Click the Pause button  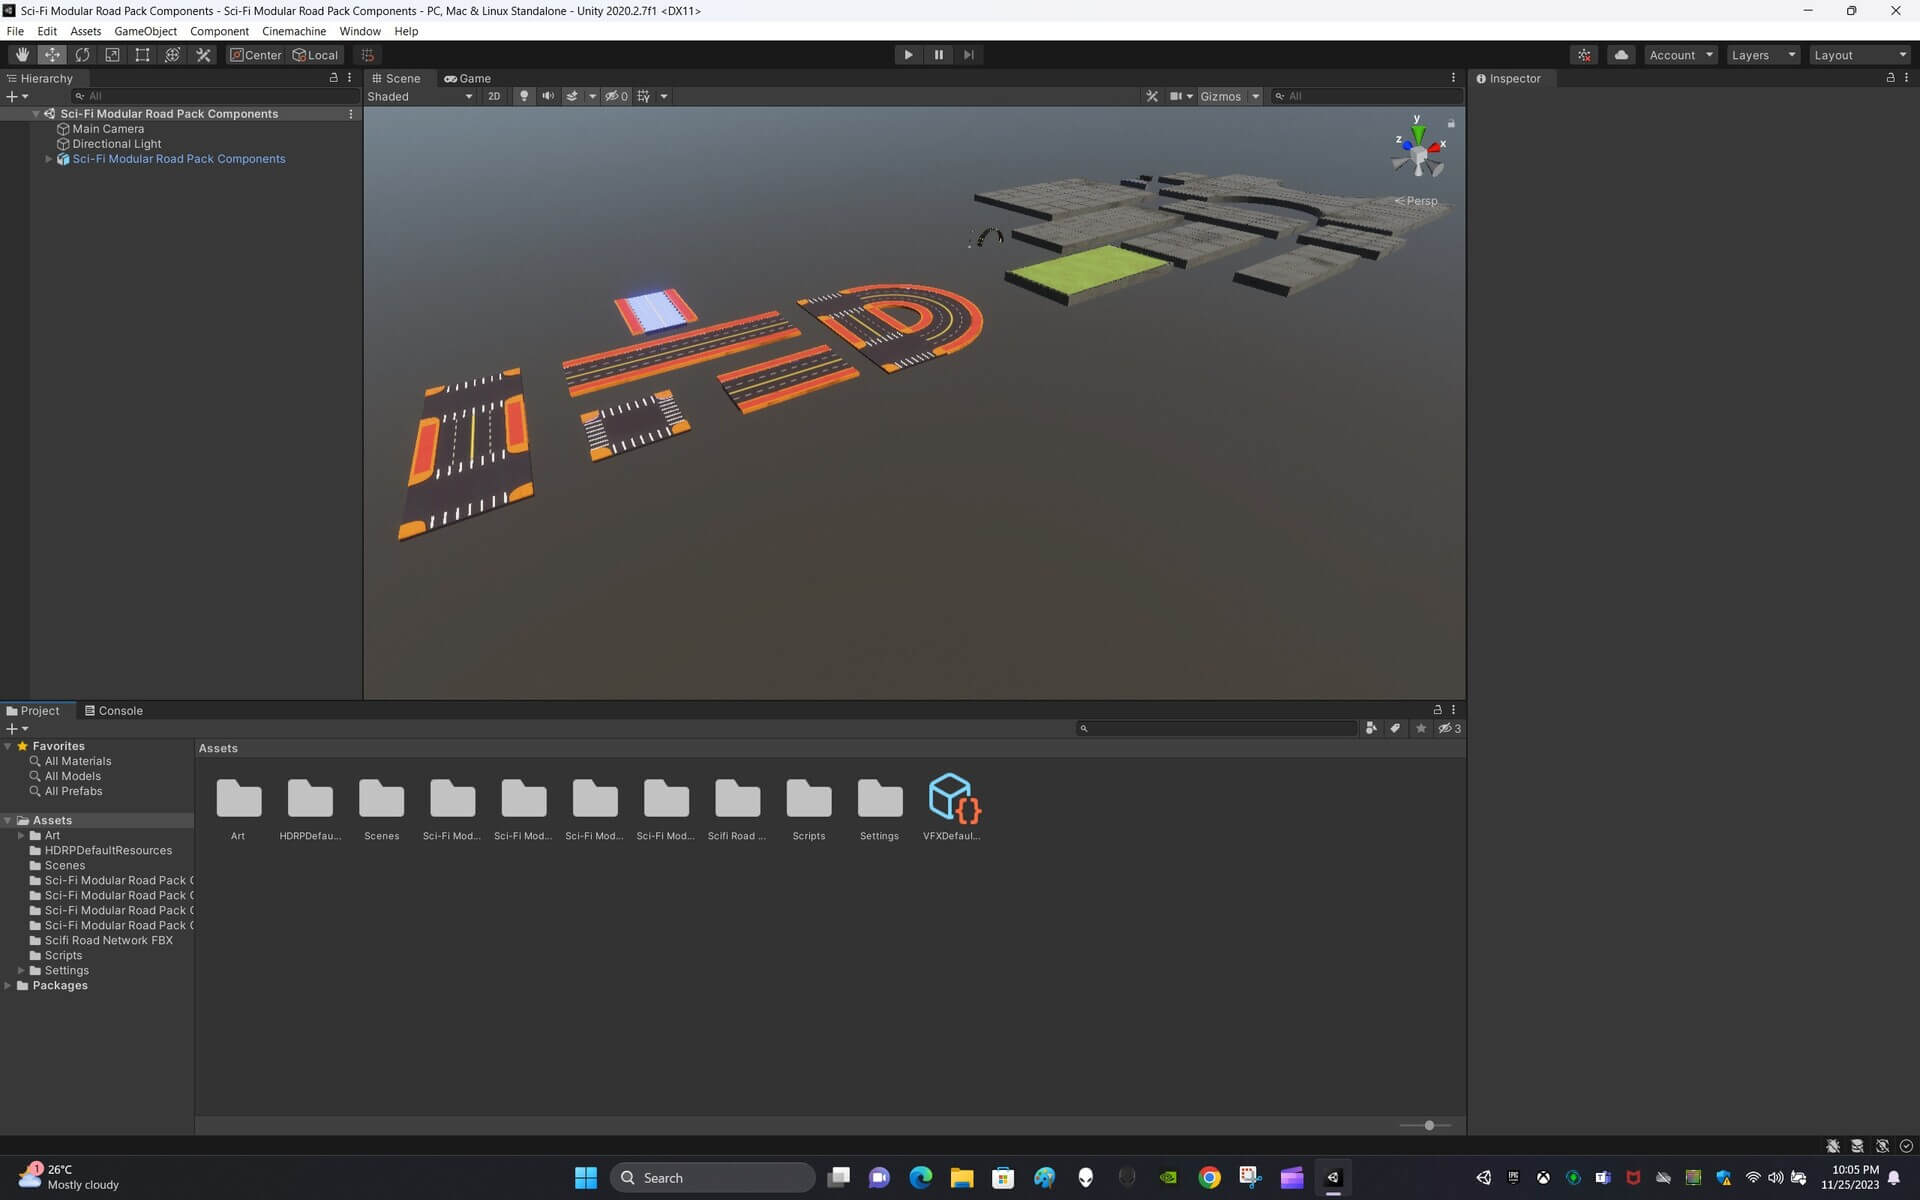(x=938, y=55)
